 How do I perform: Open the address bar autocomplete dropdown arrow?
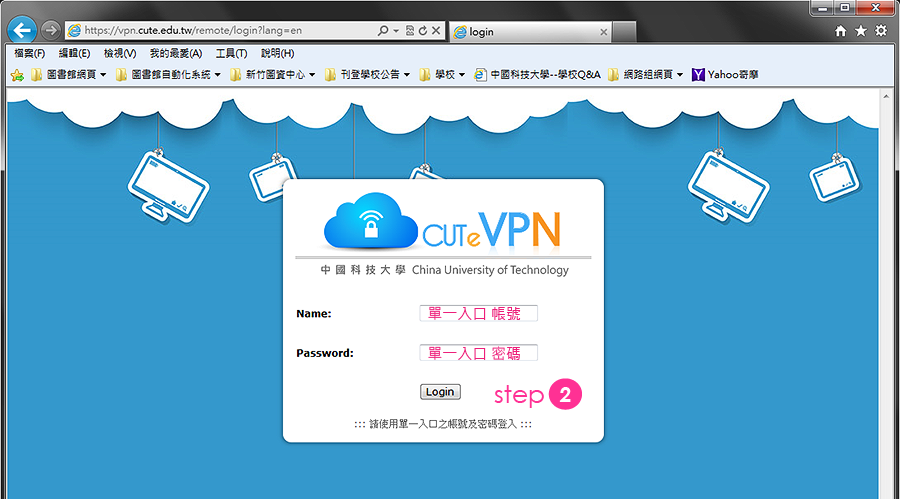pos(396,31)
